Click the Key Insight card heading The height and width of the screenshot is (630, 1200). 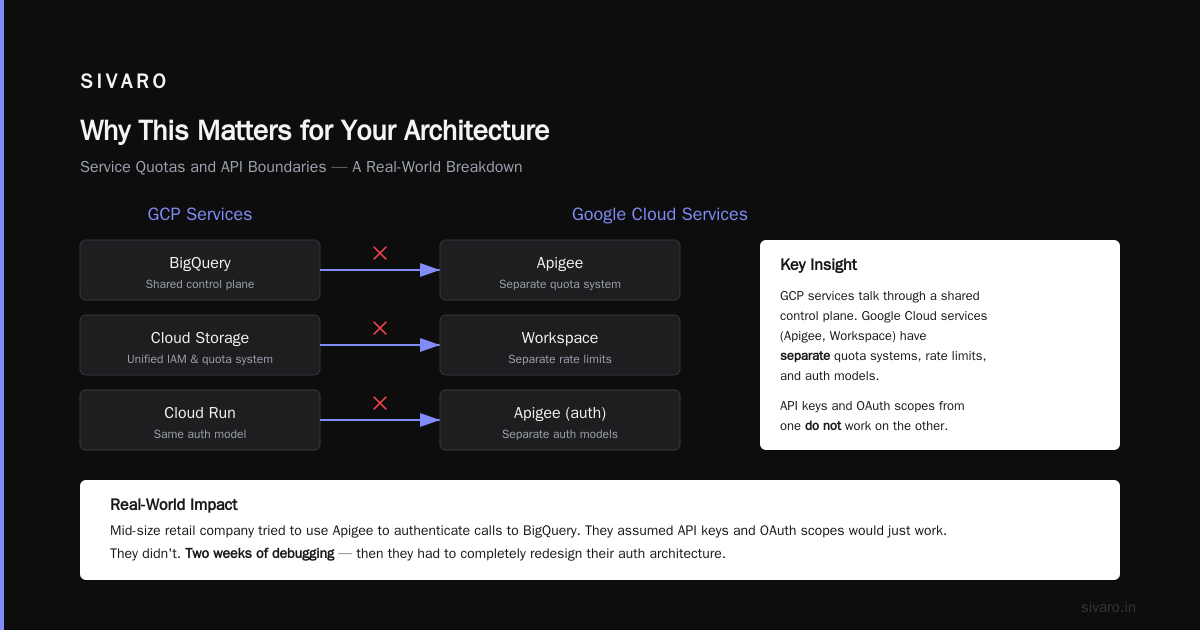coord(819,265)
